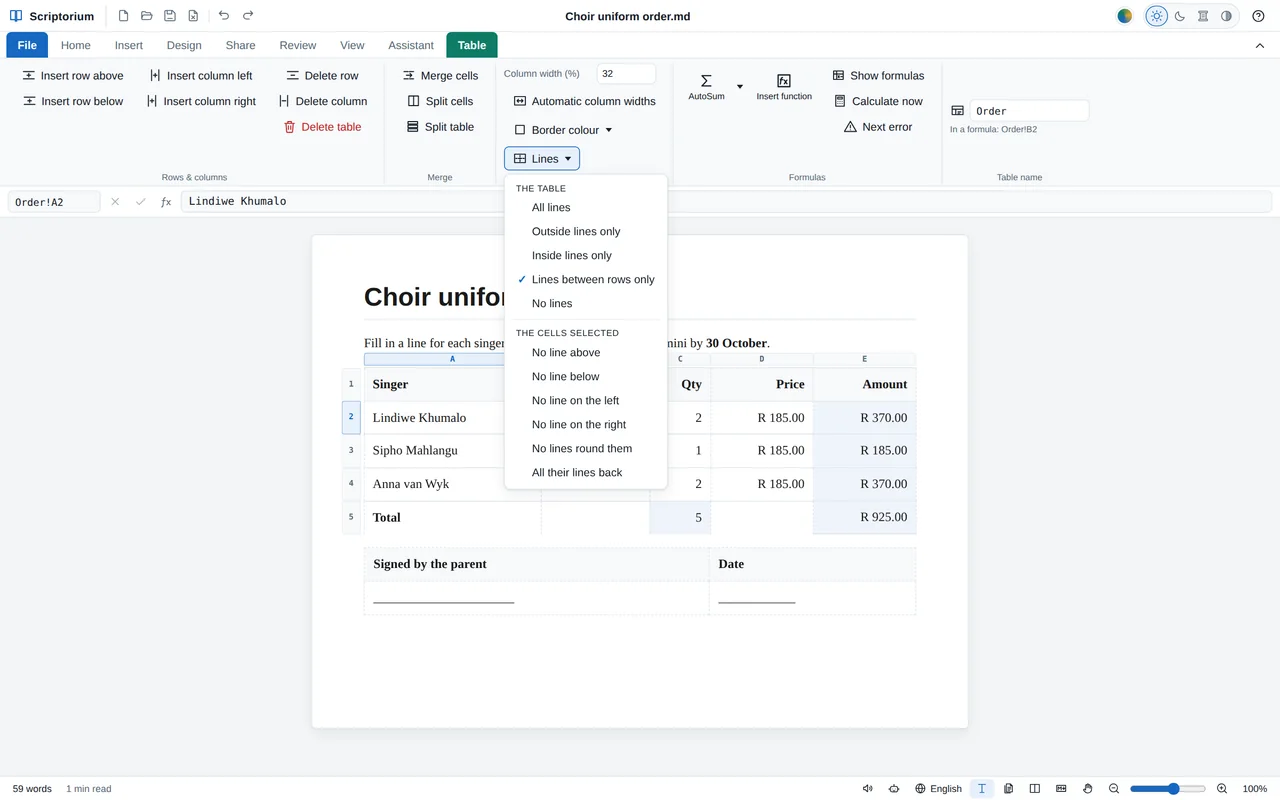Image resolution: width=1280 pixels, height=800 pixels.
Task: Open Insert function fx tool
Action: 784,86
